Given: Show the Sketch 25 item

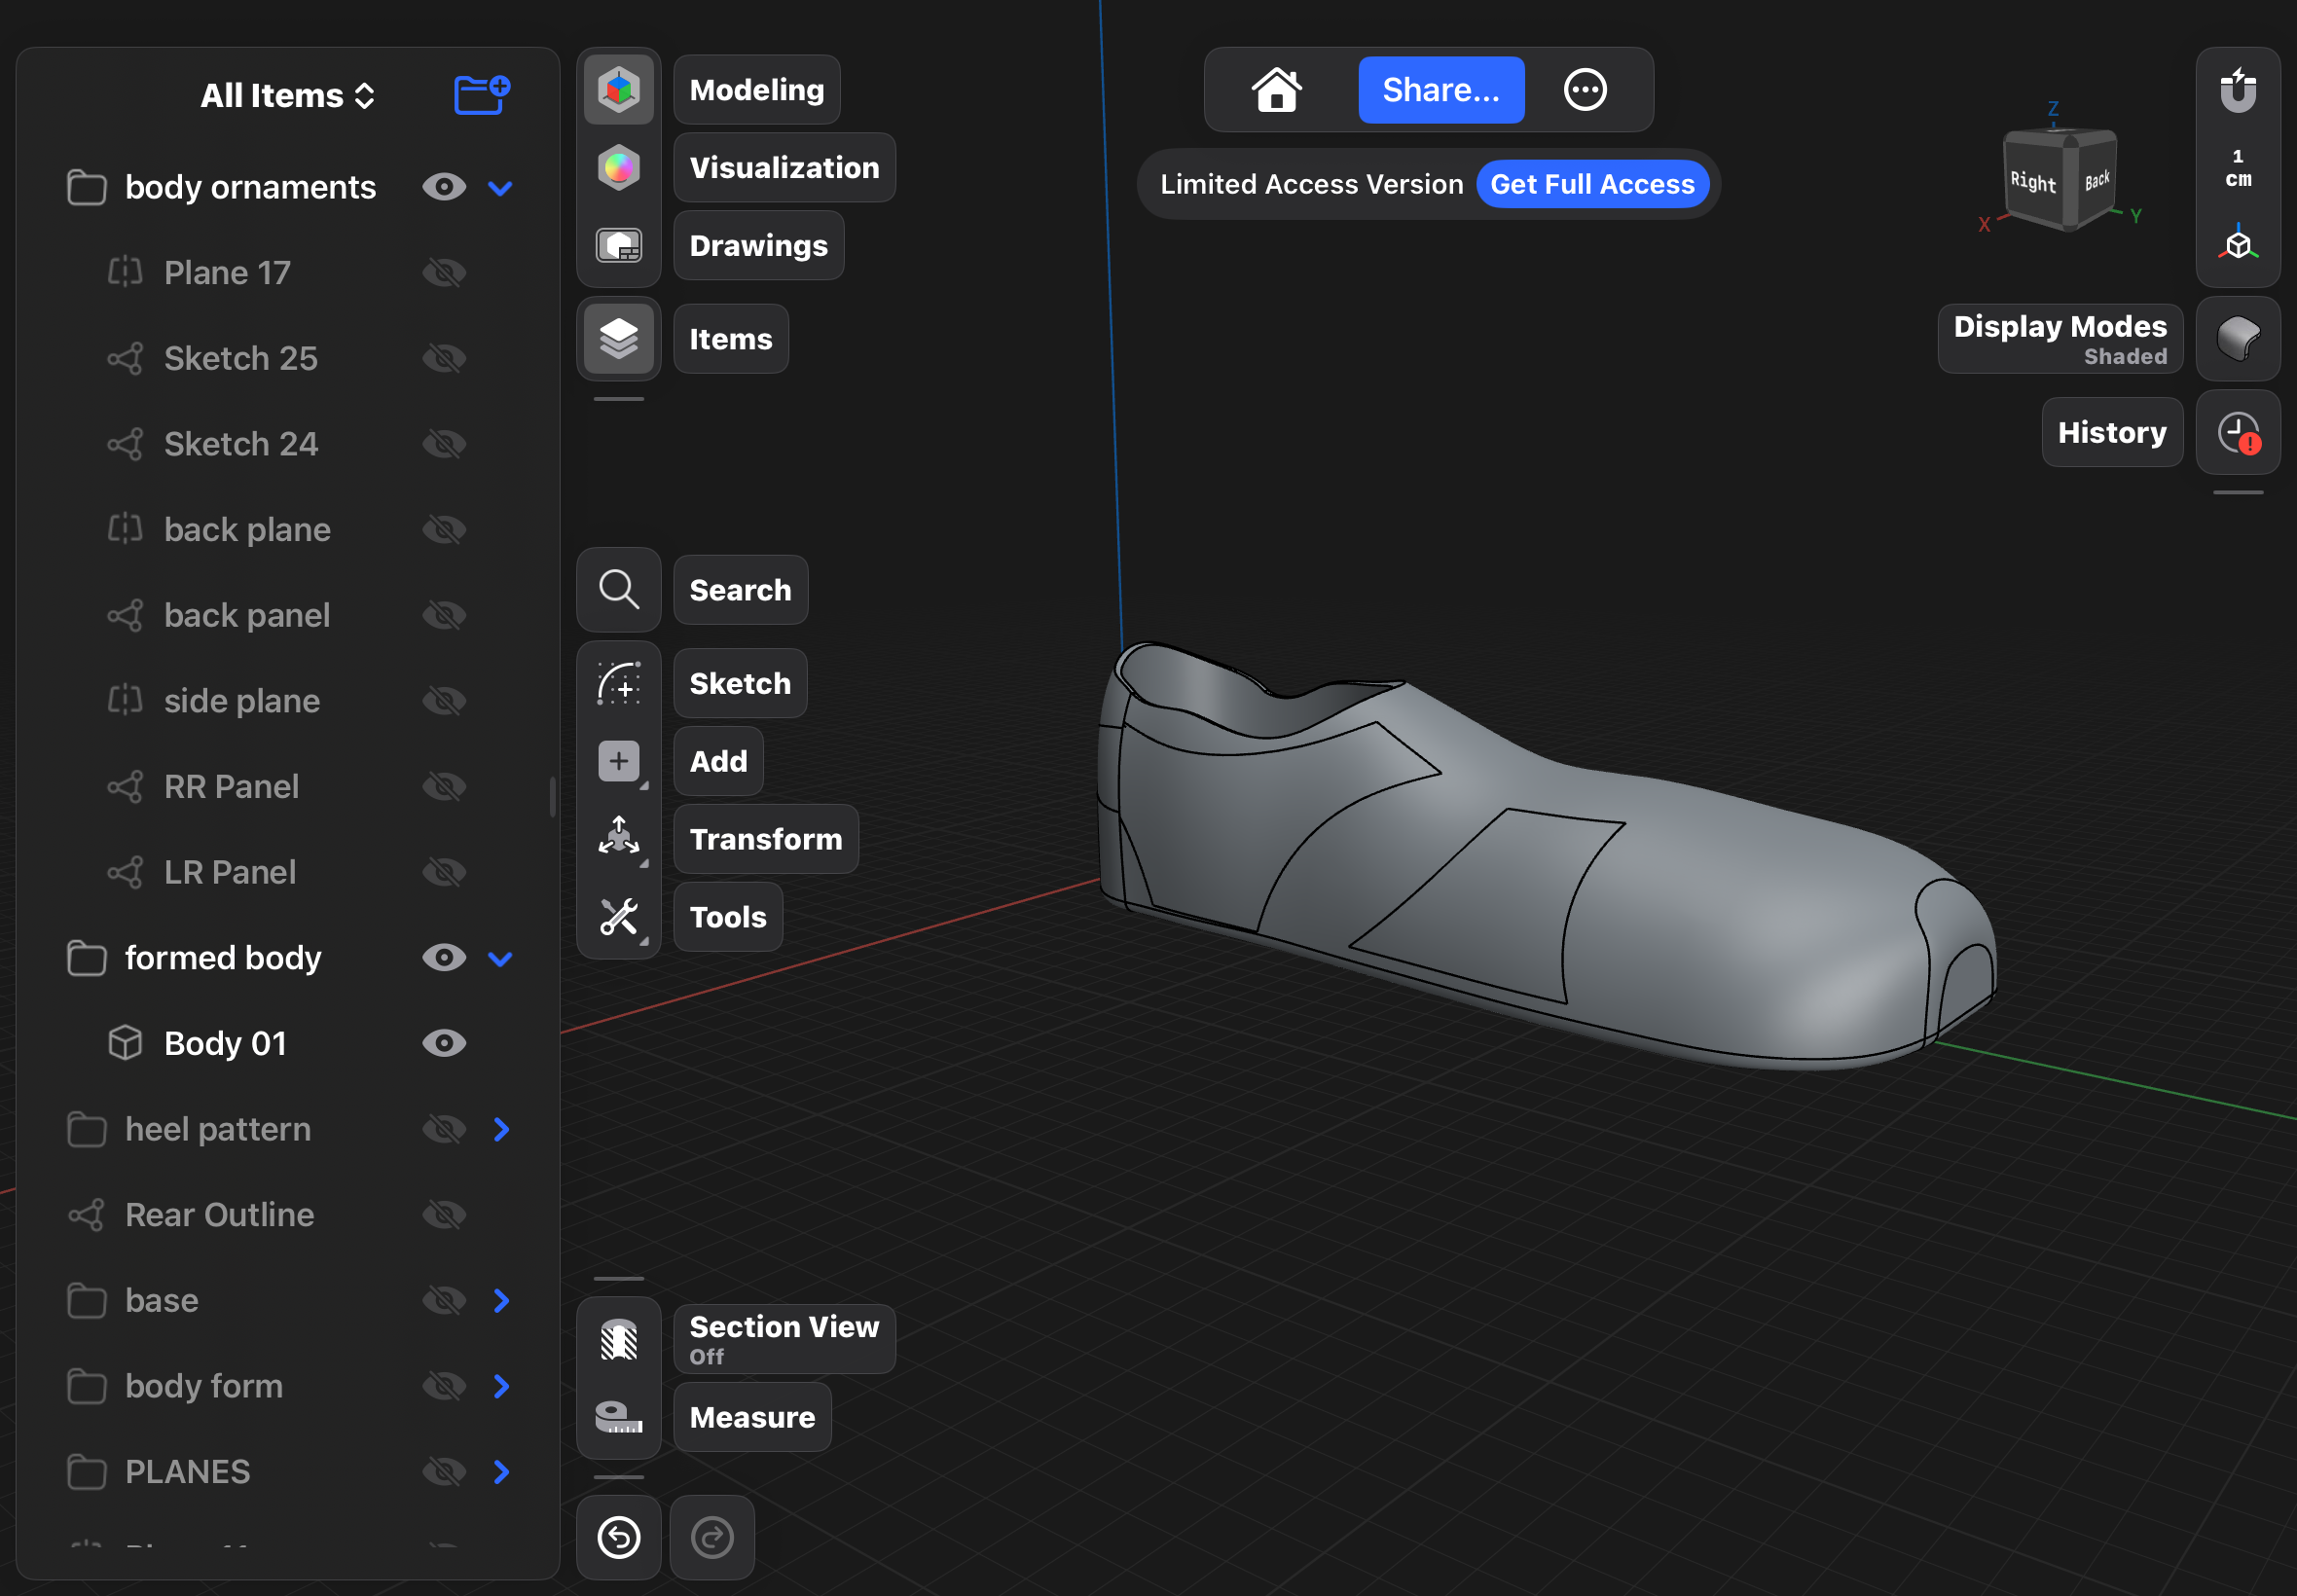Looking at the screenshot, I should (444, 358).
